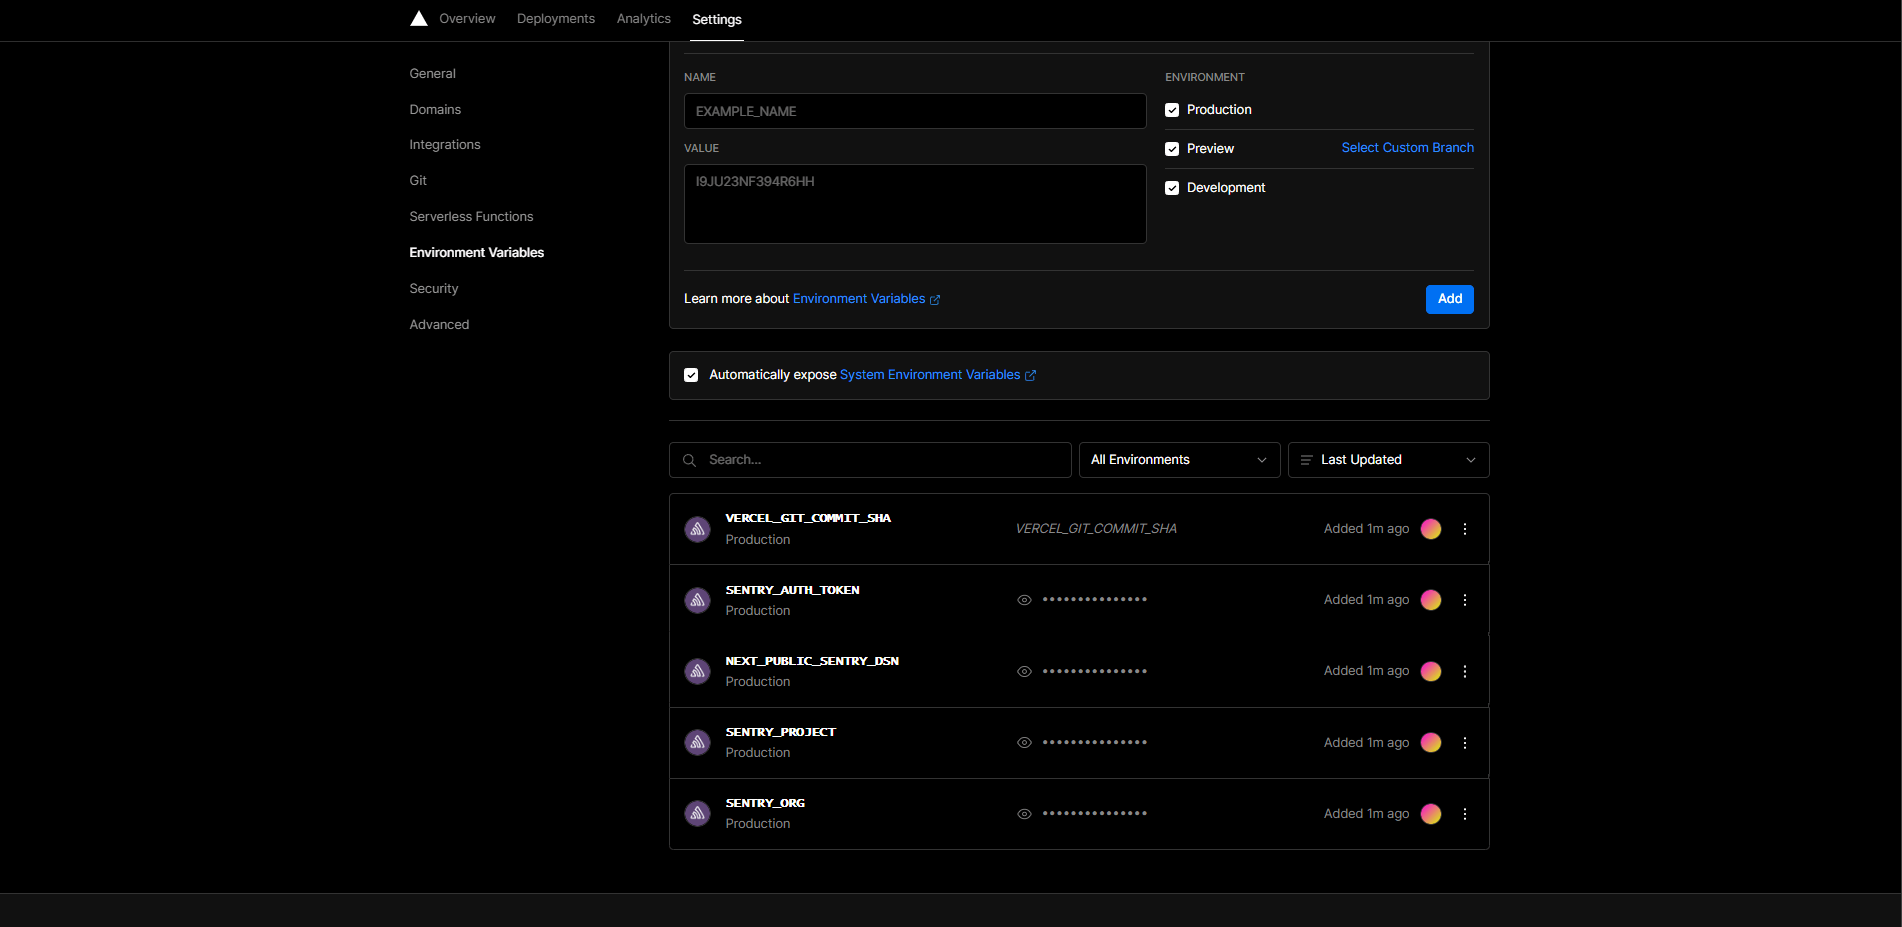Focus the variable NAME input field
Image resolution: width=1902 pixels, height=927 pixels.
(915, 111)
